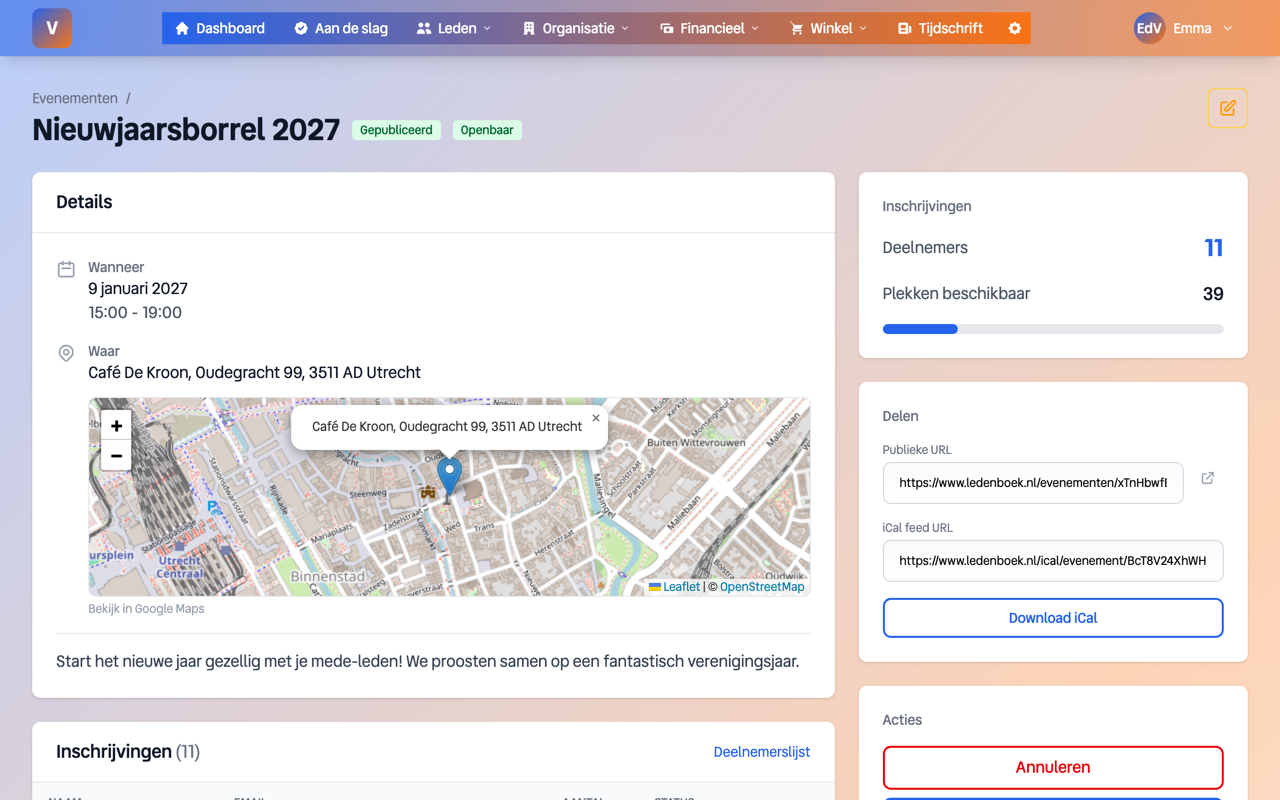Click the iCal feed URL field
The width and height of the screenshot is (1280, 800).
pyautogui.click(x=1053, y=561)
